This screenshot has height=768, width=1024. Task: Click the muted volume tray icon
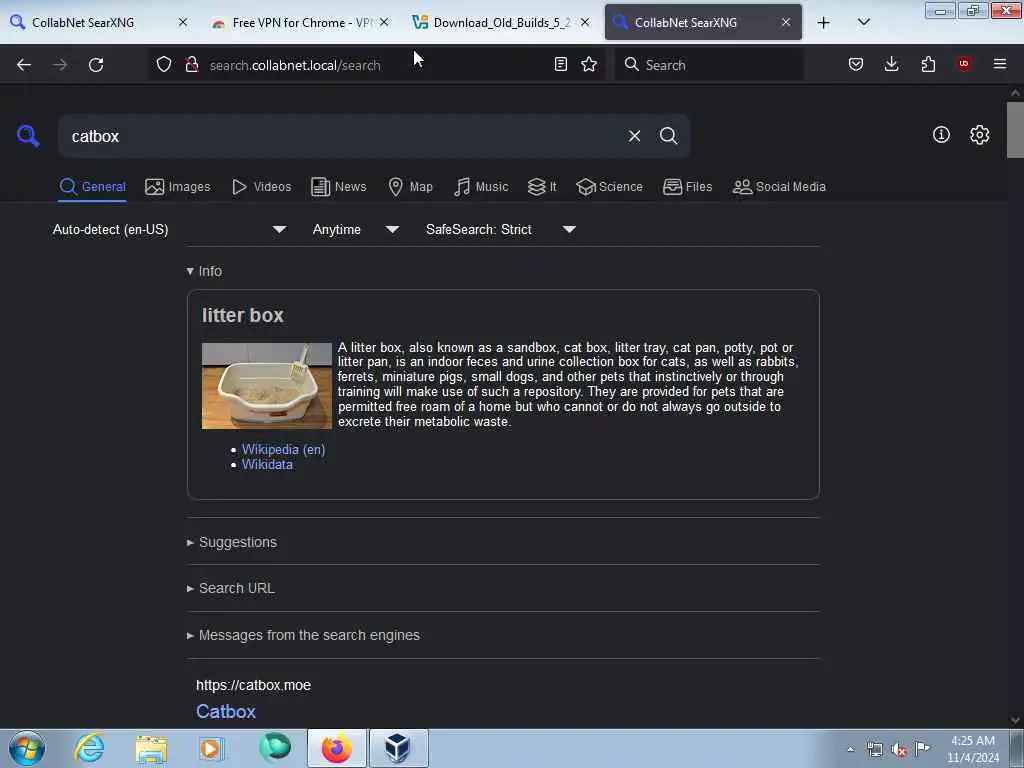click(899, 750)
